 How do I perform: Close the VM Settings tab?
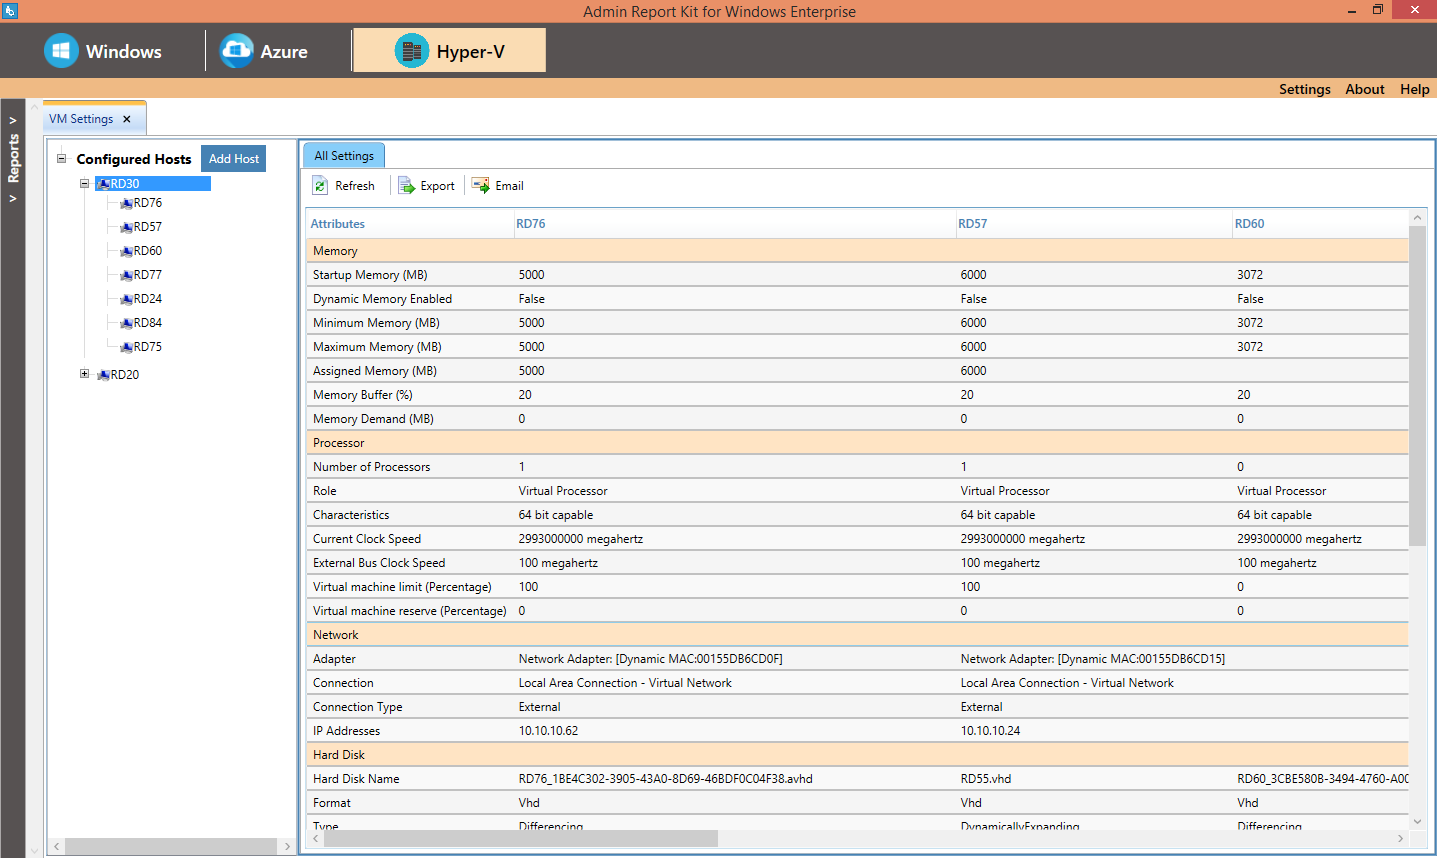(127, 119)
